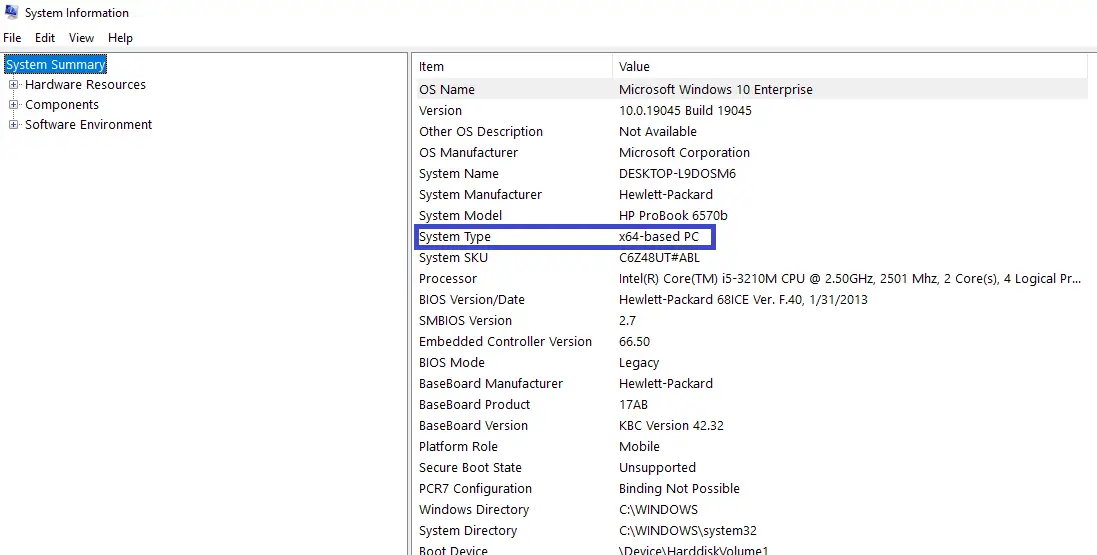
Task: Select the BaseBoard Version row label
Action: coord(473,426)
